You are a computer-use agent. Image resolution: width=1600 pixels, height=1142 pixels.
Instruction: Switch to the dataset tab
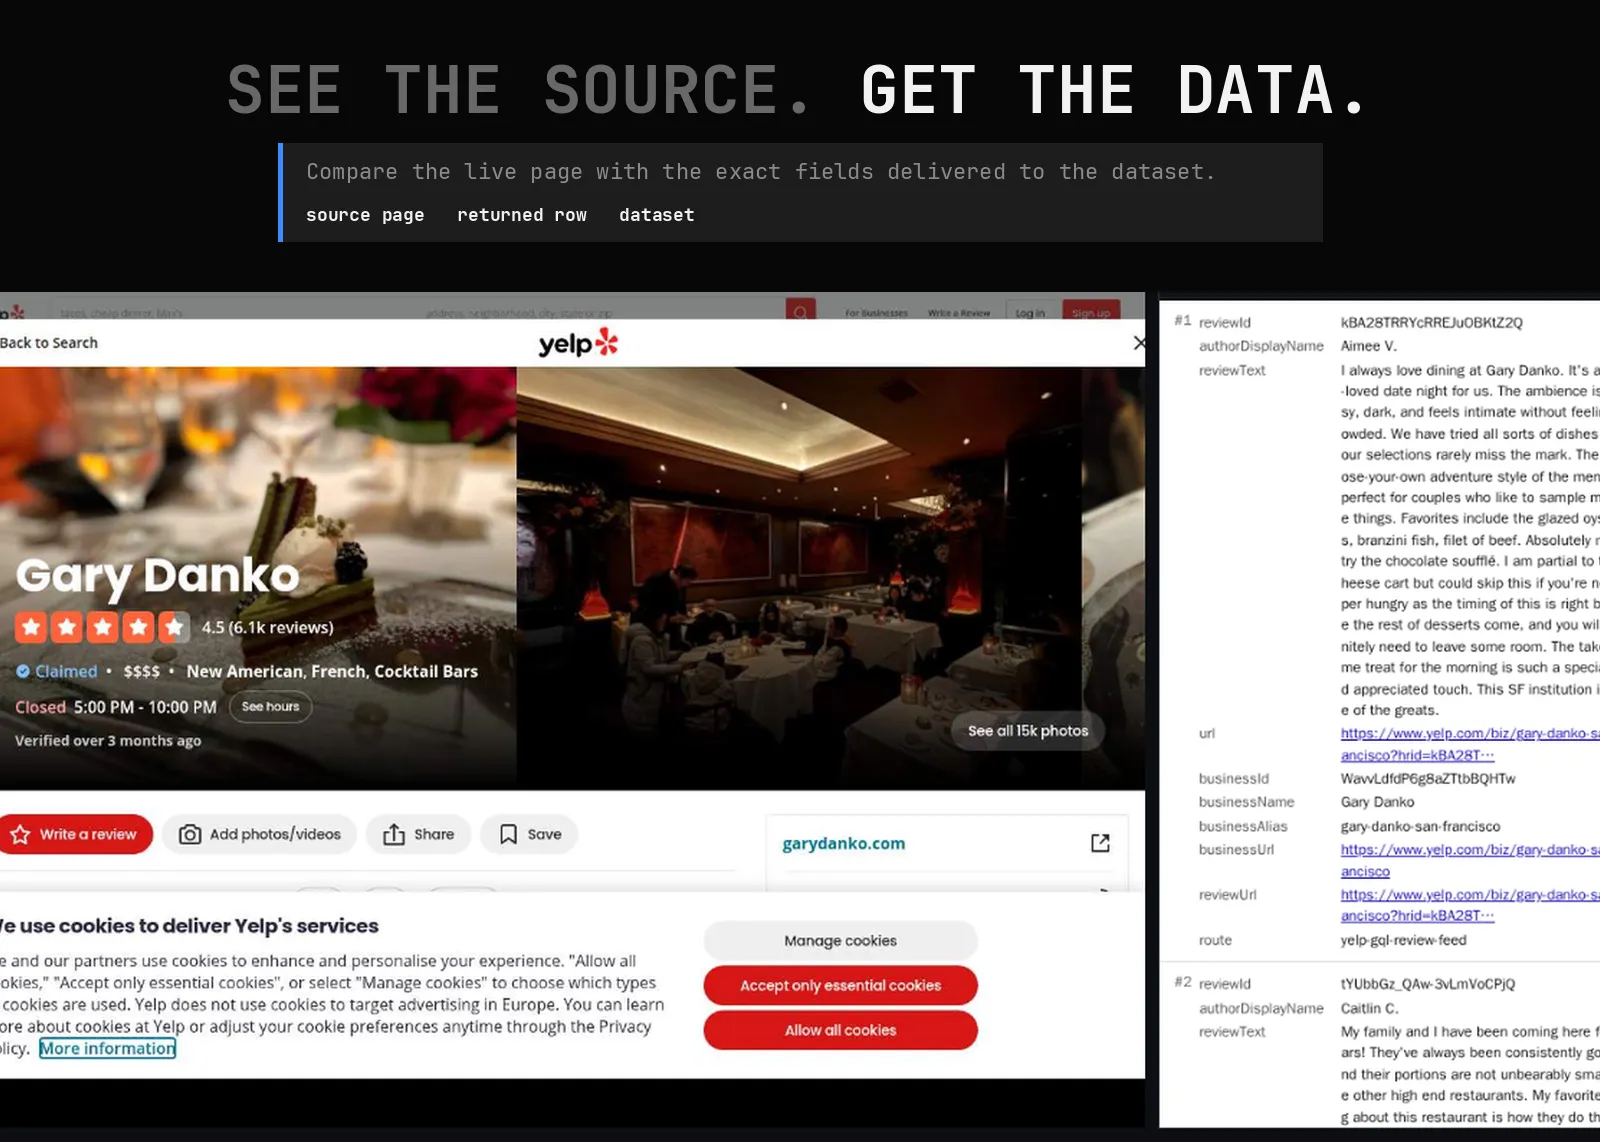(657, 215)
